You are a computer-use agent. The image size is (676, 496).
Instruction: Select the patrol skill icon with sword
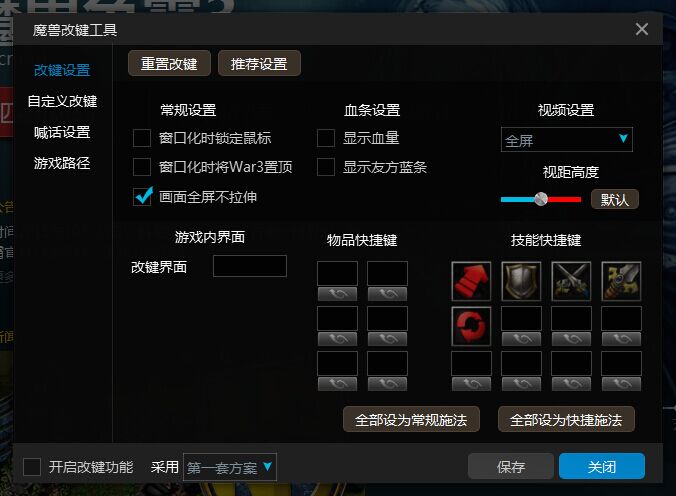[x=621, y=281]
